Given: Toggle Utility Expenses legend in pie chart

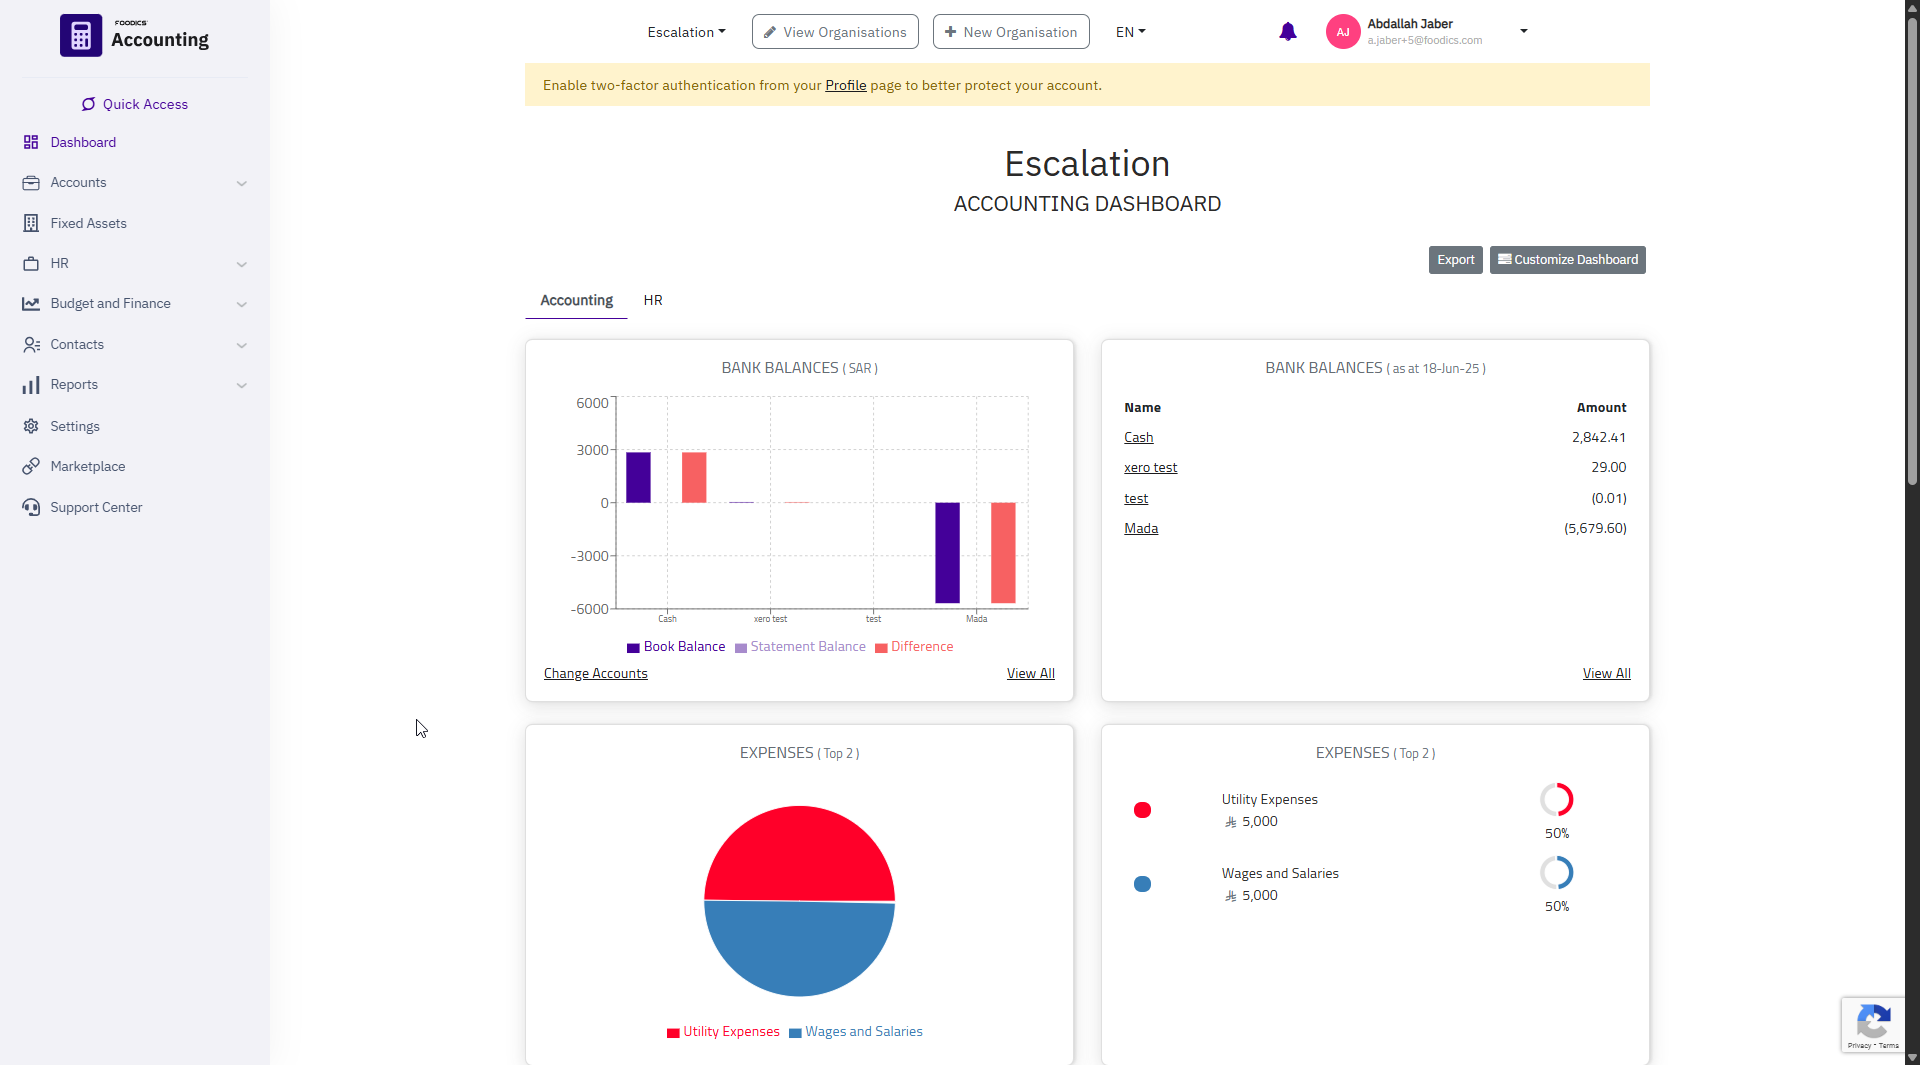Looking at the screenshot, I should (x=723, y=1032).
